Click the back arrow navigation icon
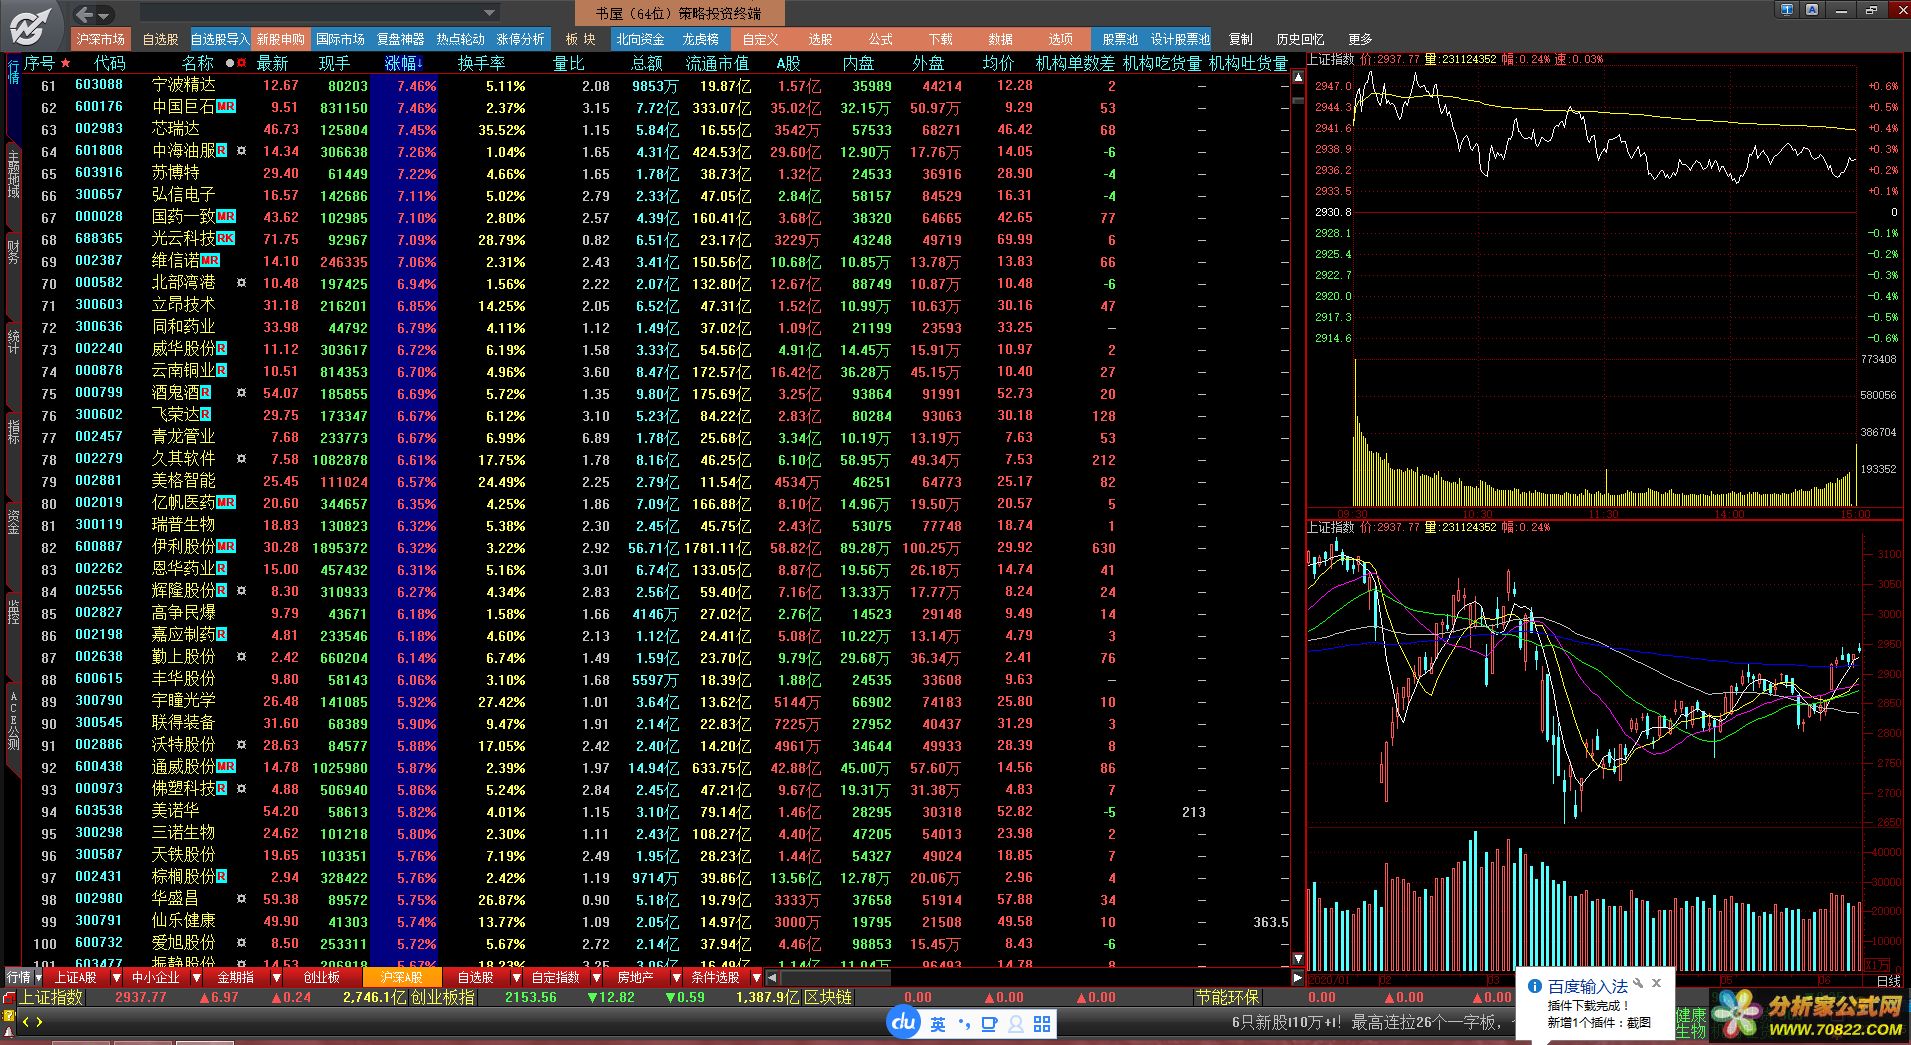The height and width of the screenshot is (1045, 1911). pyautogui.click(x=84, y=14)
